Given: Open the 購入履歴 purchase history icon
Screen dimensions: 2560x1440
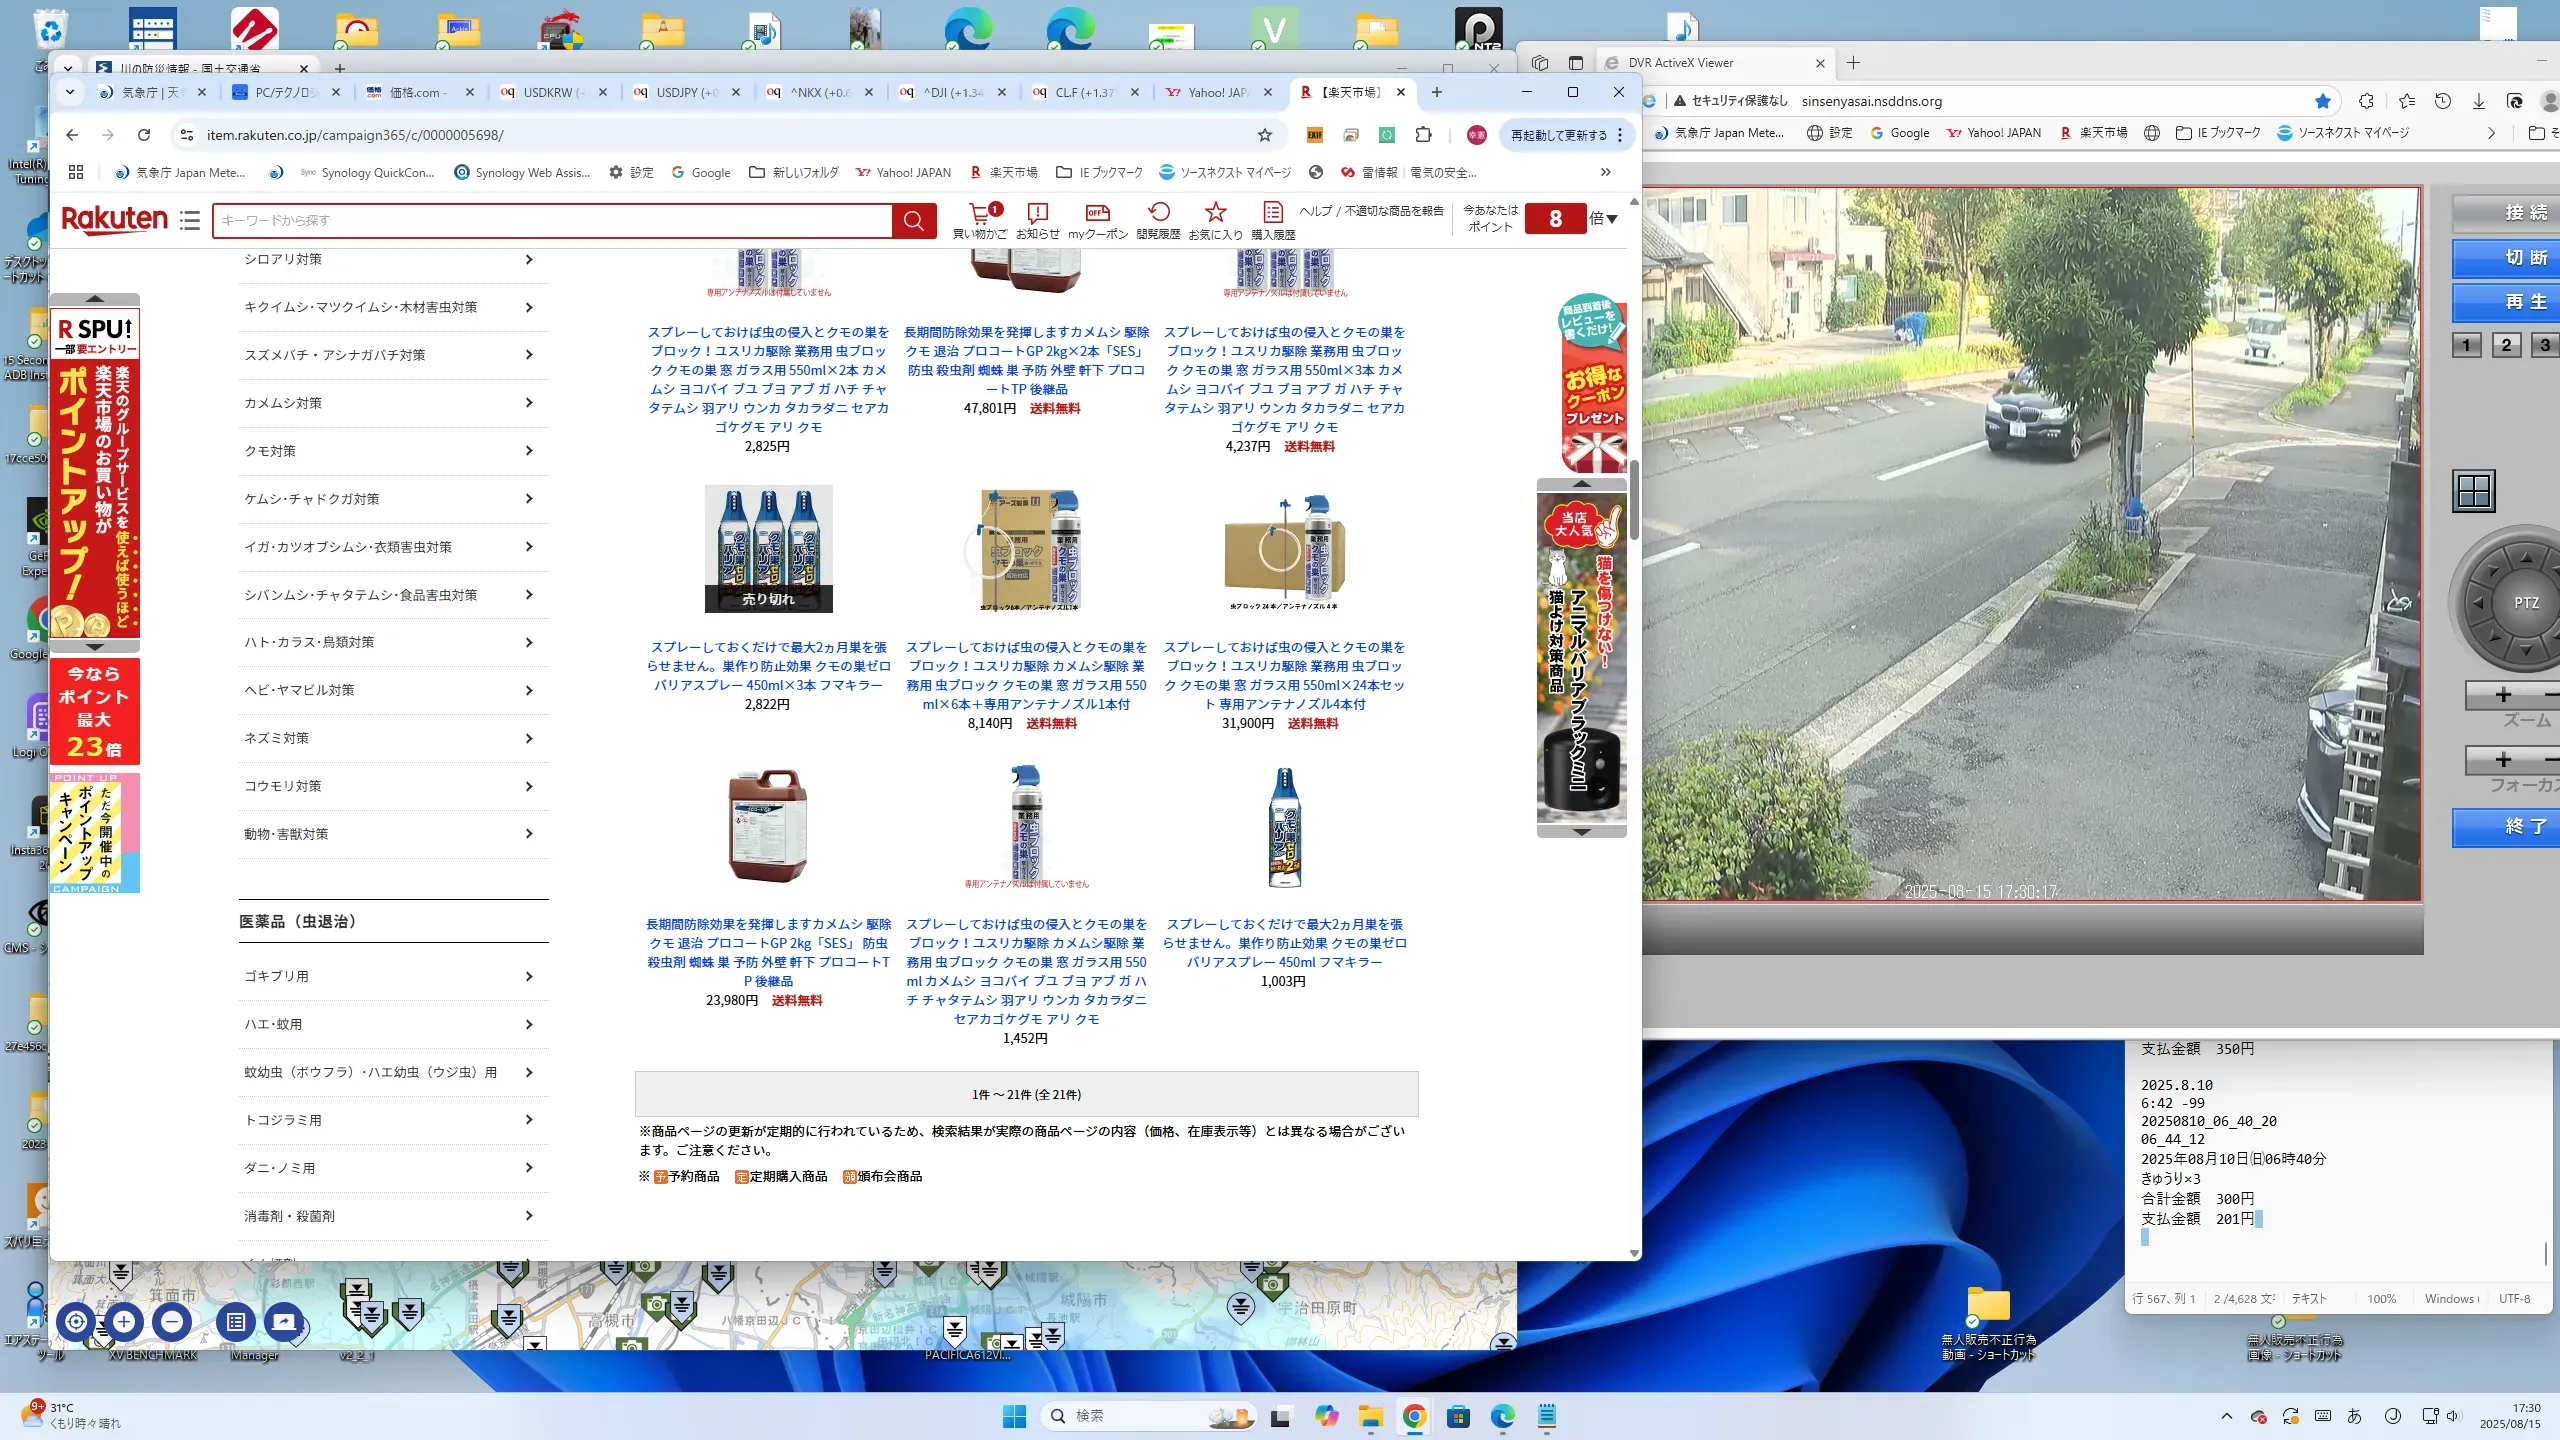Looking at the screenshot, I should pos(1272,212).
